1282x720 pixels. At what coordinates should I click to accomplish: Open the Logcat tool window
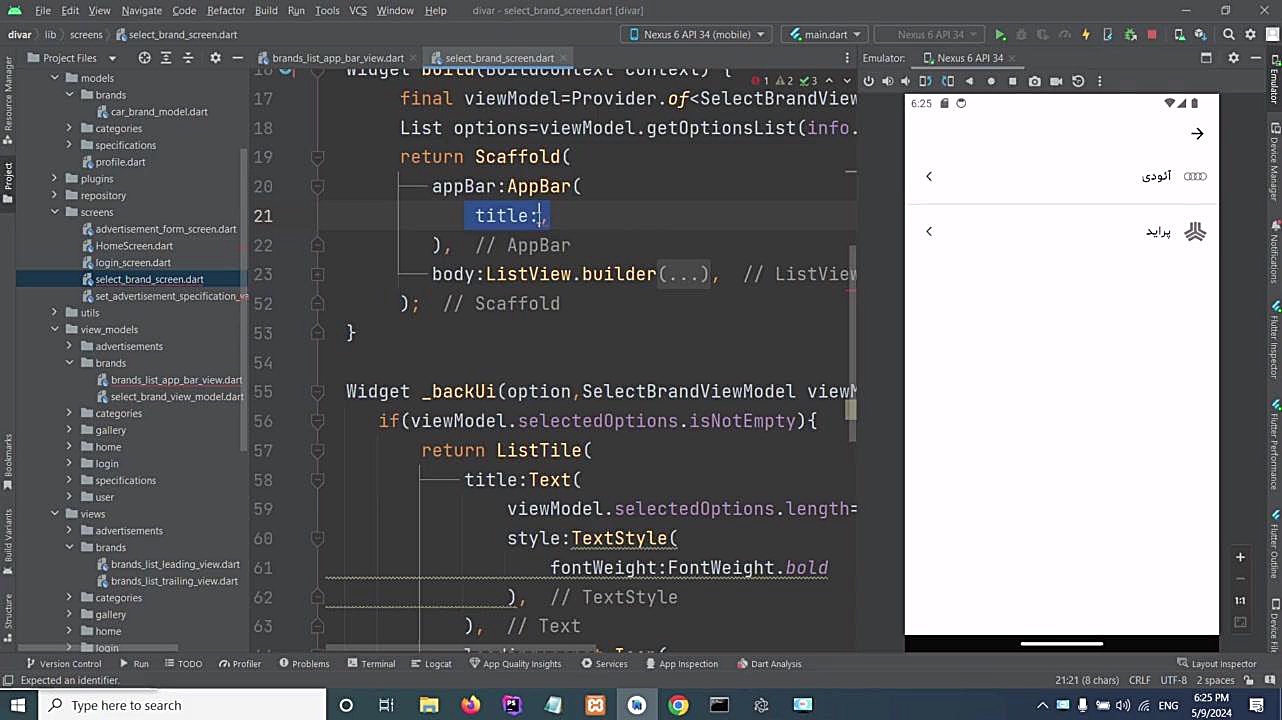pyautogui.click(x=431, y=664)
